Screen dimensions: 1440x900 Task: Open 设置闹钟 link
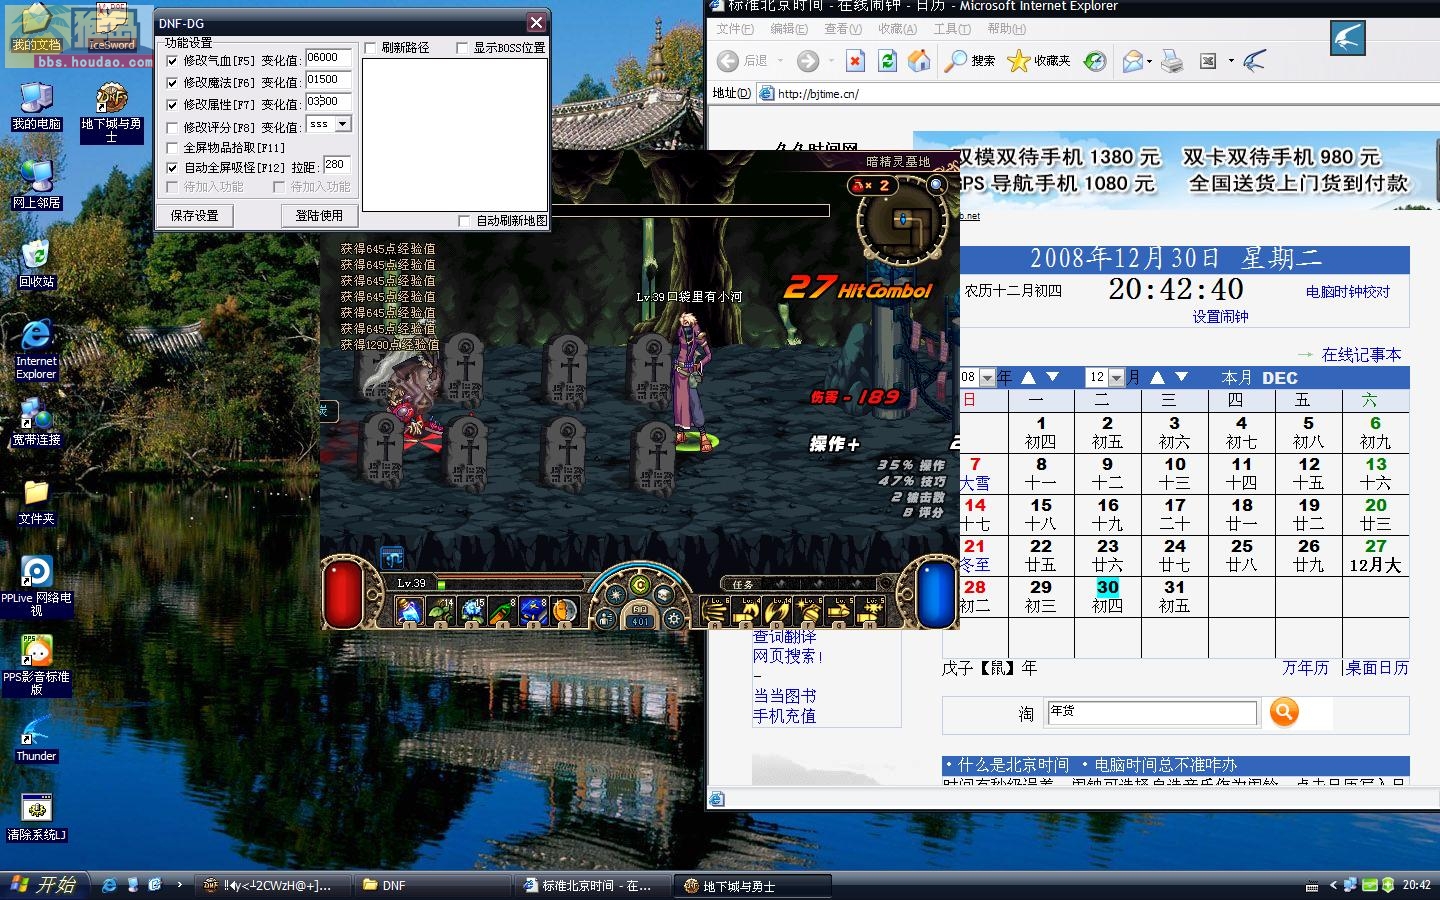1220,317
